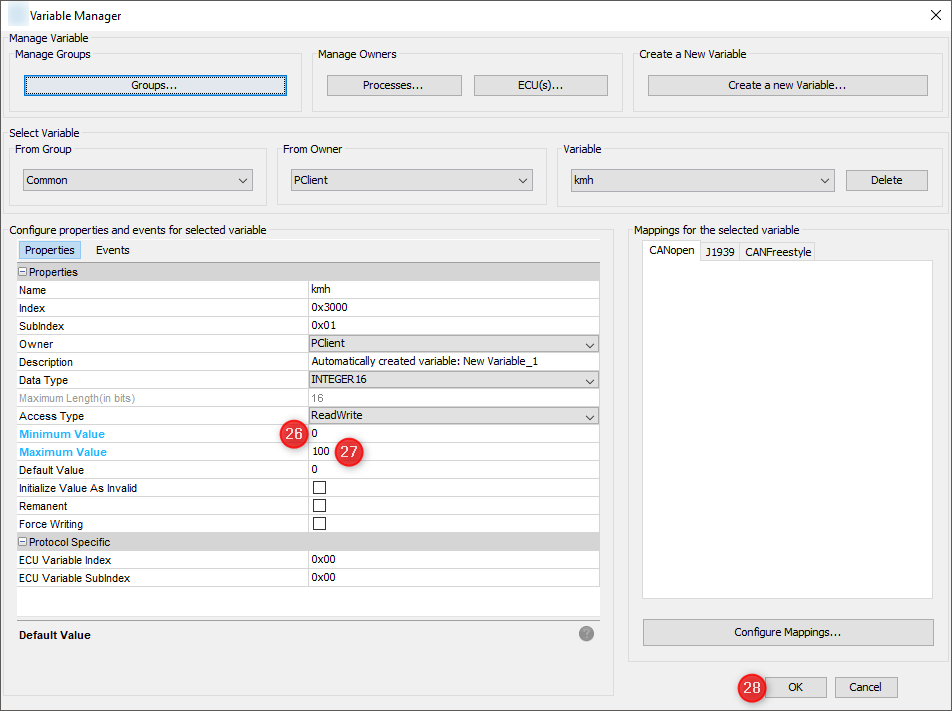Confirm with the OK button

(x=795, y=687)
